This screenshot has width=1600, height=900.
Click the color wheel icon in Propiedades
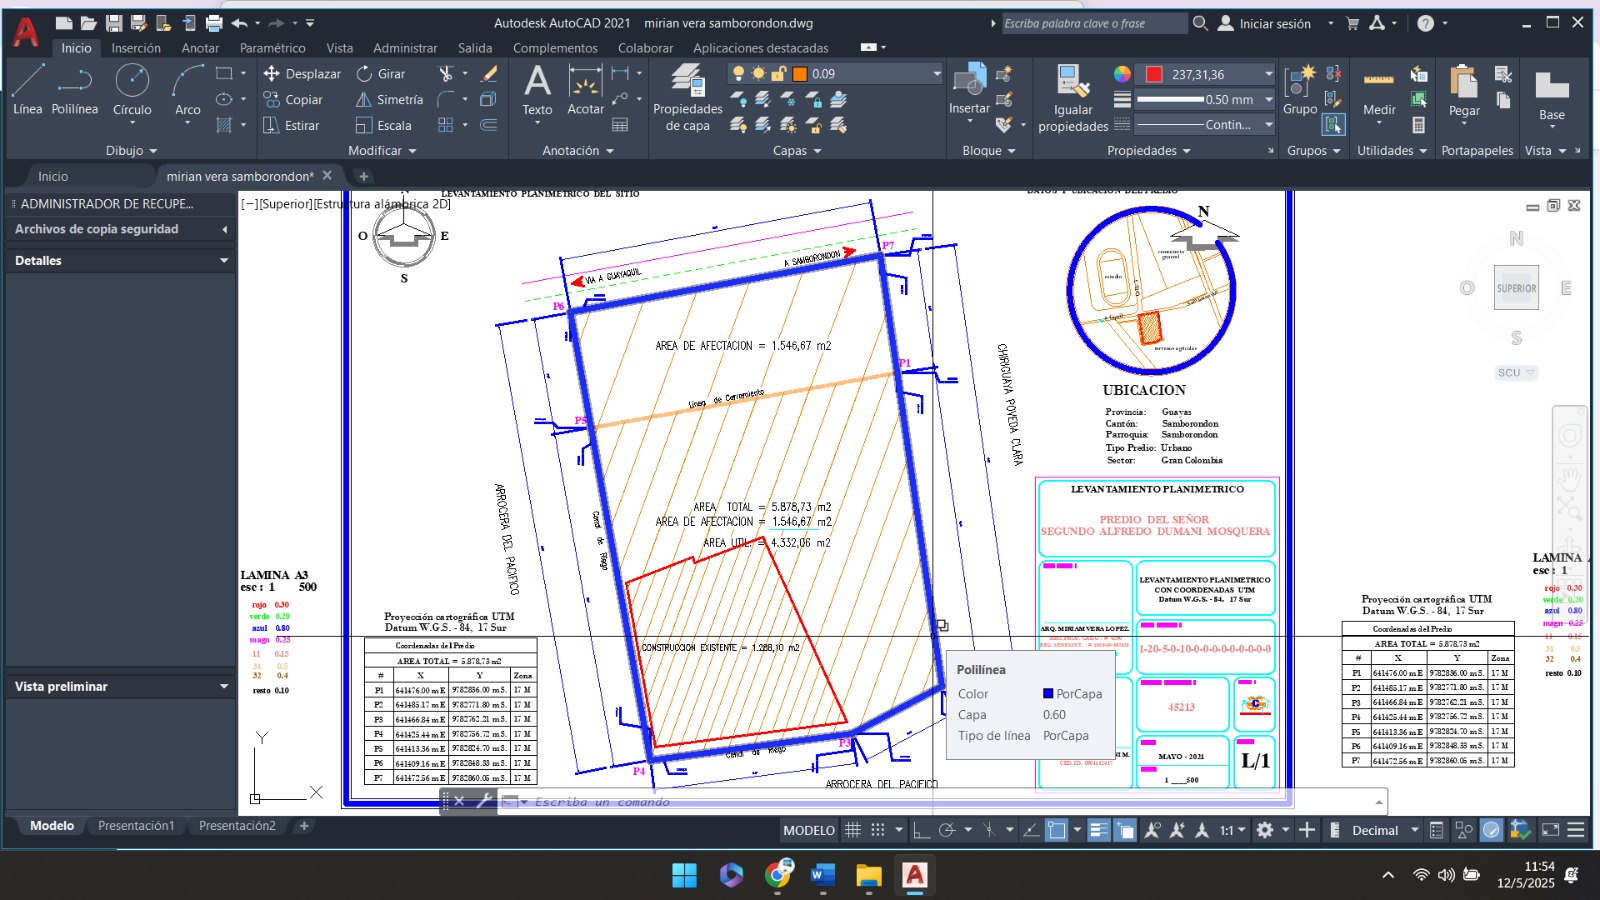coord(1122,74)
